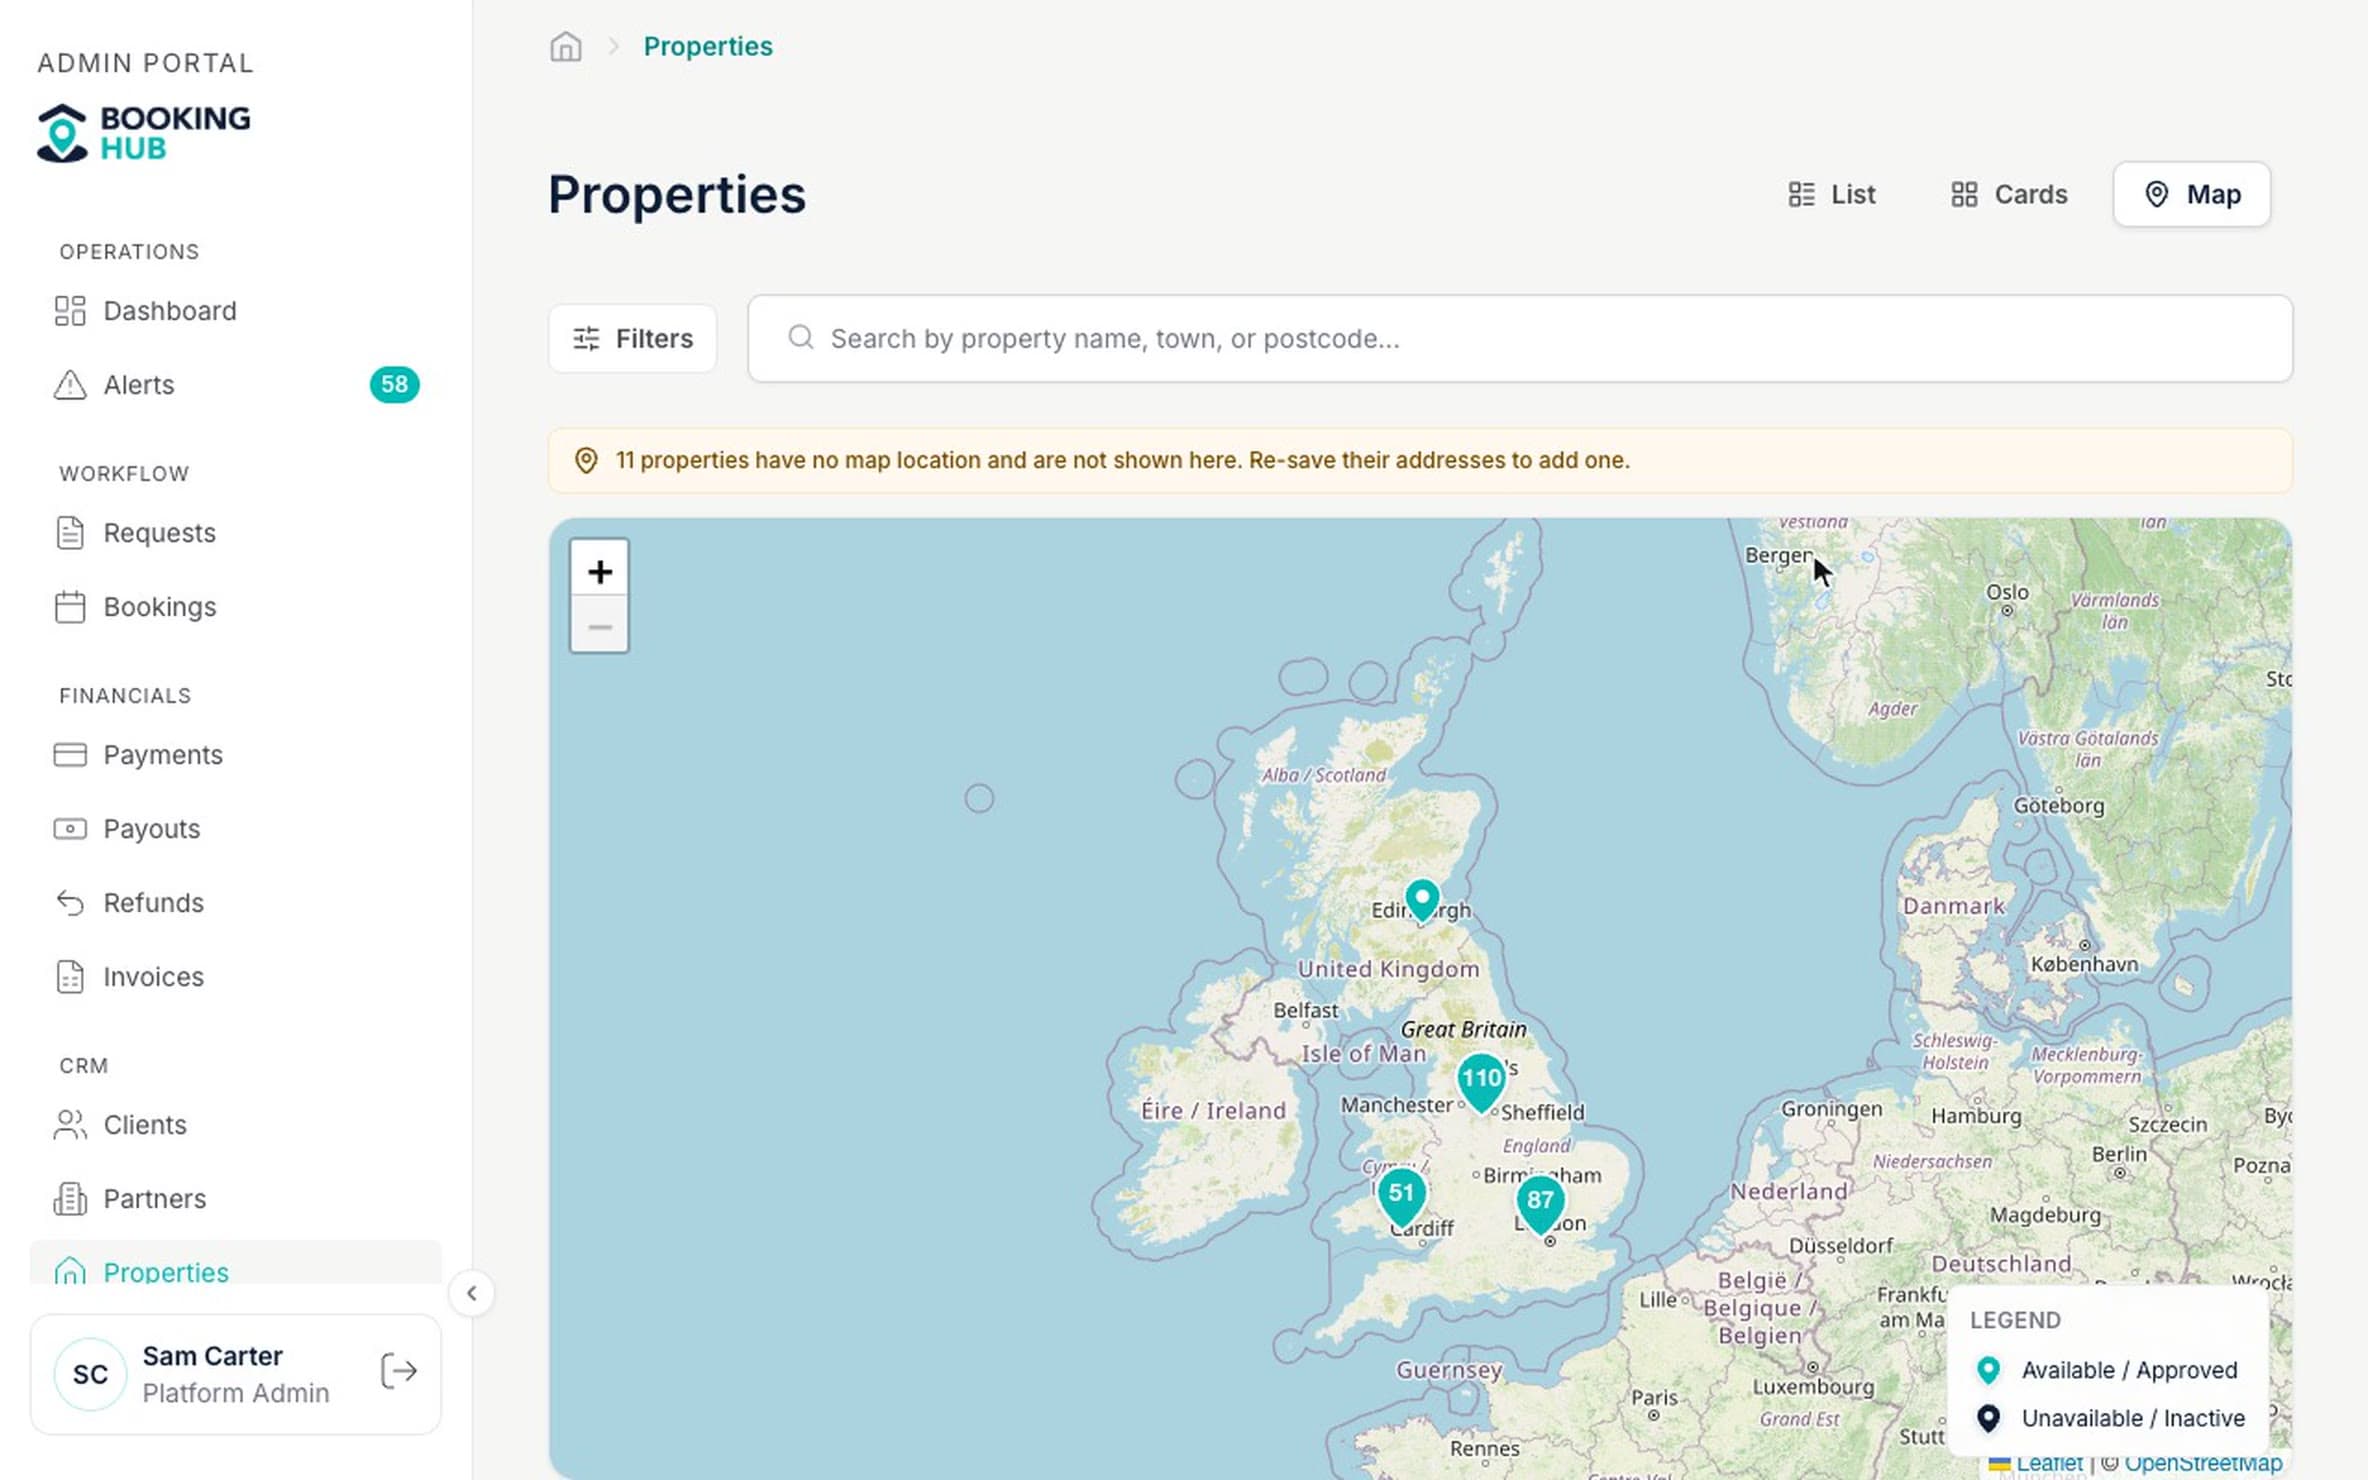Select the Map view tab
The image size is (2368, 1480).
(x=2192, y=194)
